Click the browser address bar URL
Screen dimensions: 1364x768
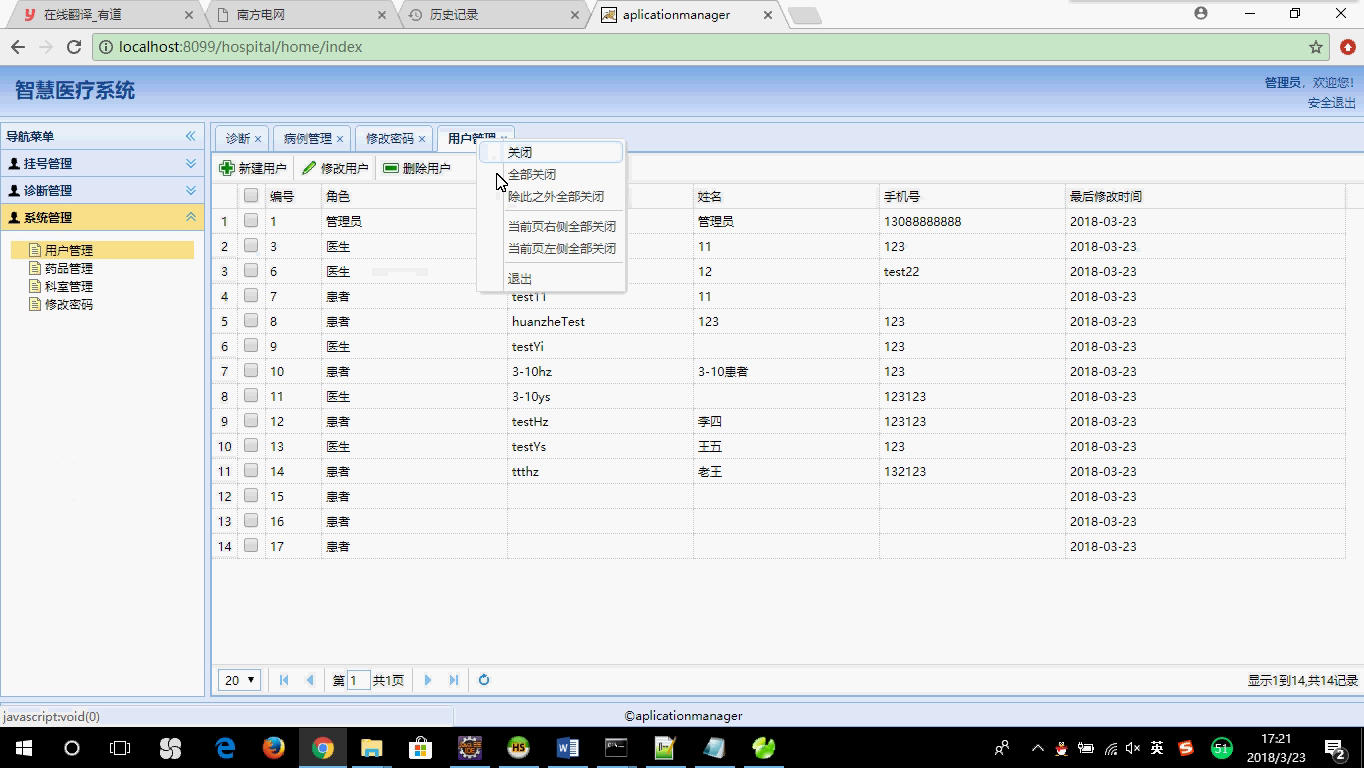click(240, 47)
